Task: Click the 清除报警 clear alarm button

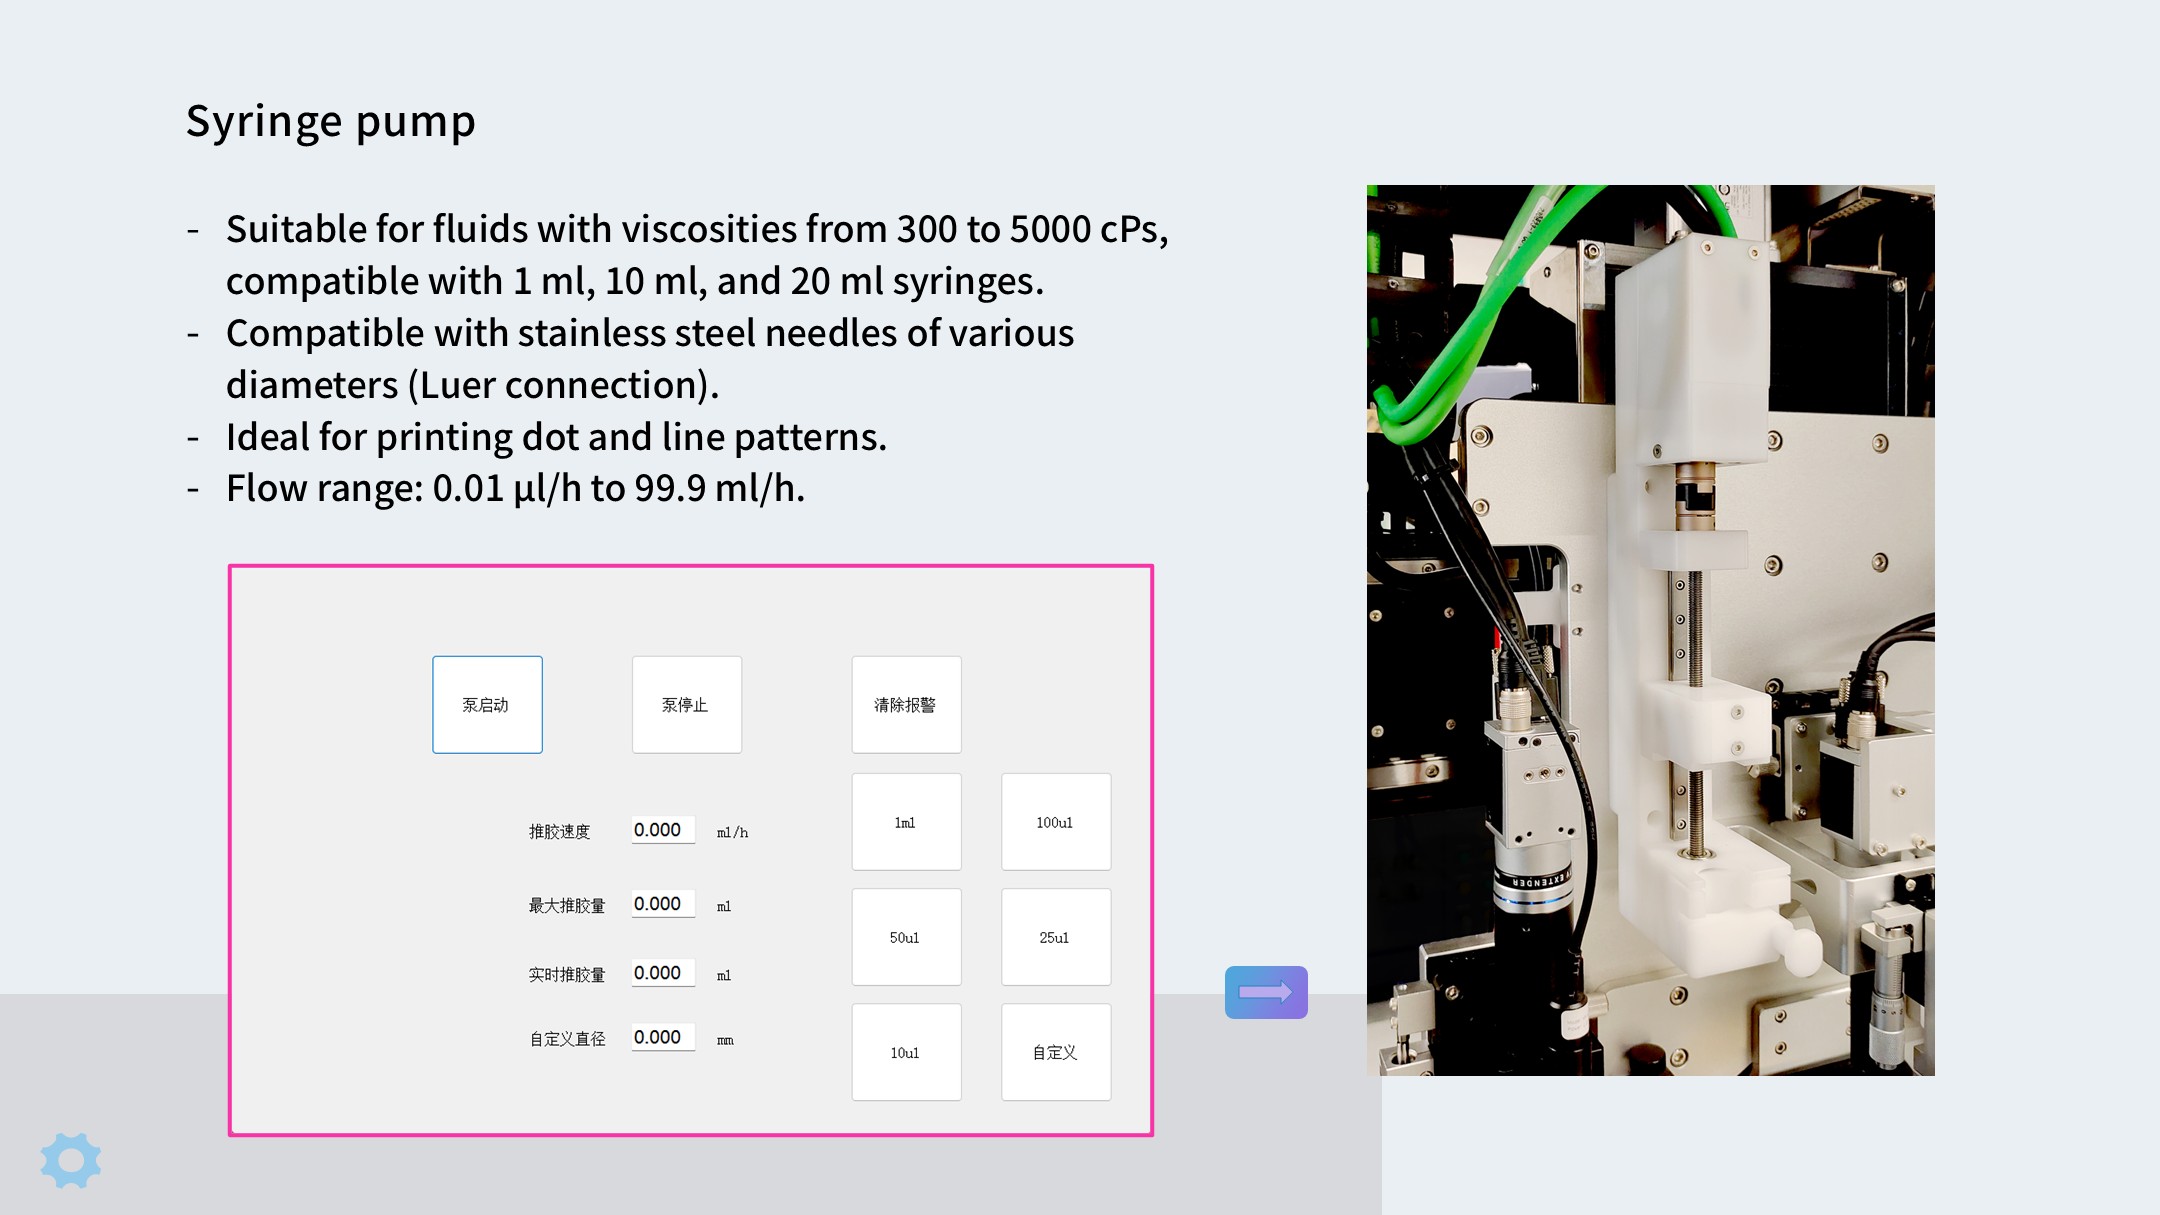Action: pos(906,704)
